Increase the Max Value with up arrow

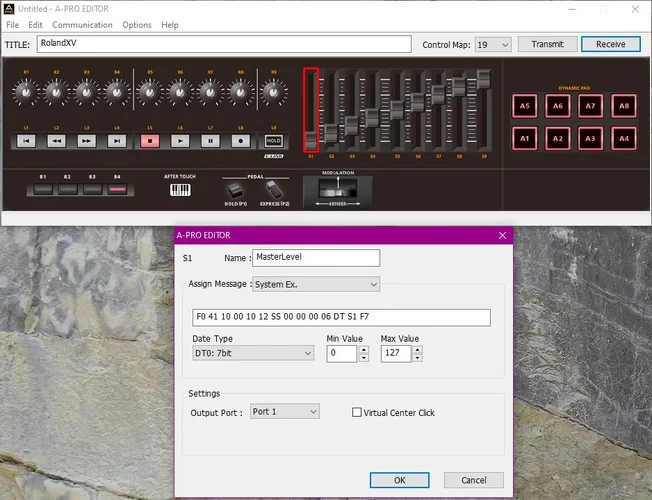418,349
